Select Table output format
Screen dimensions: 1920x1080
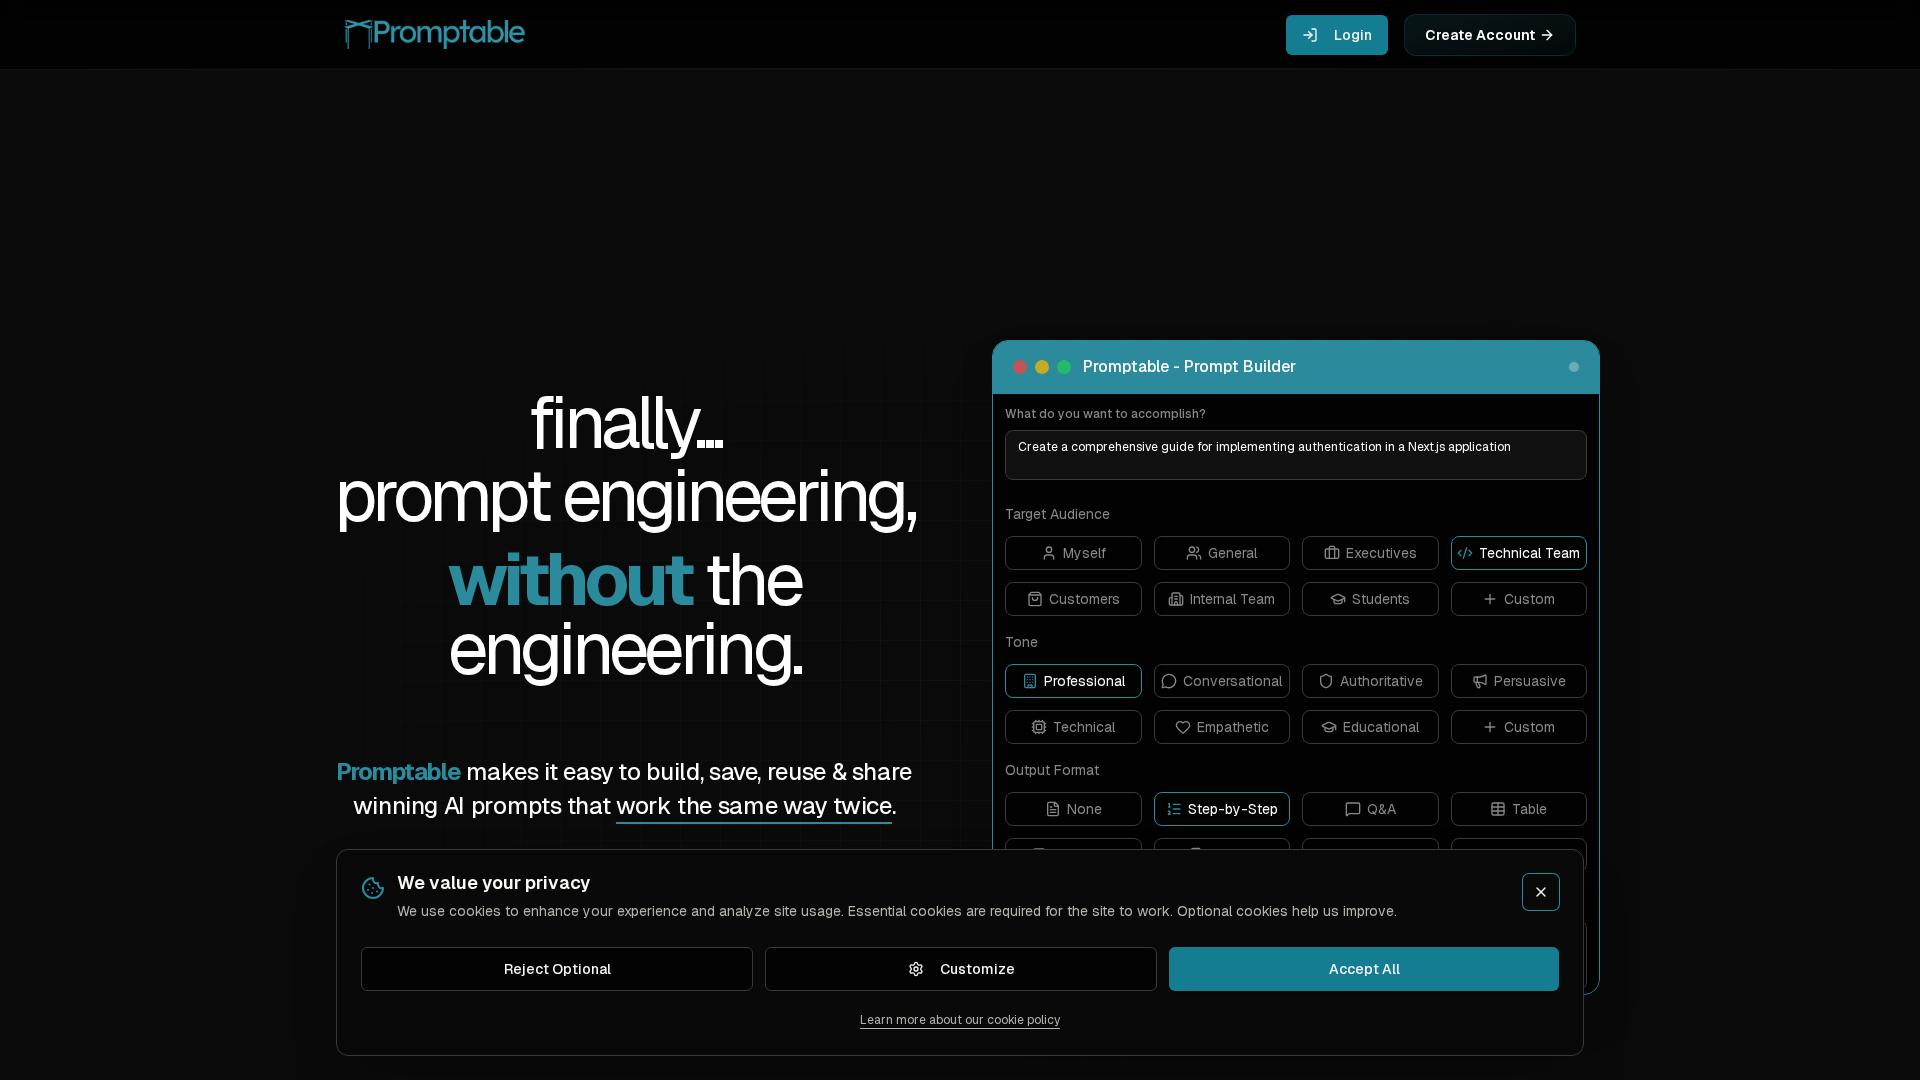[1518, 809]
